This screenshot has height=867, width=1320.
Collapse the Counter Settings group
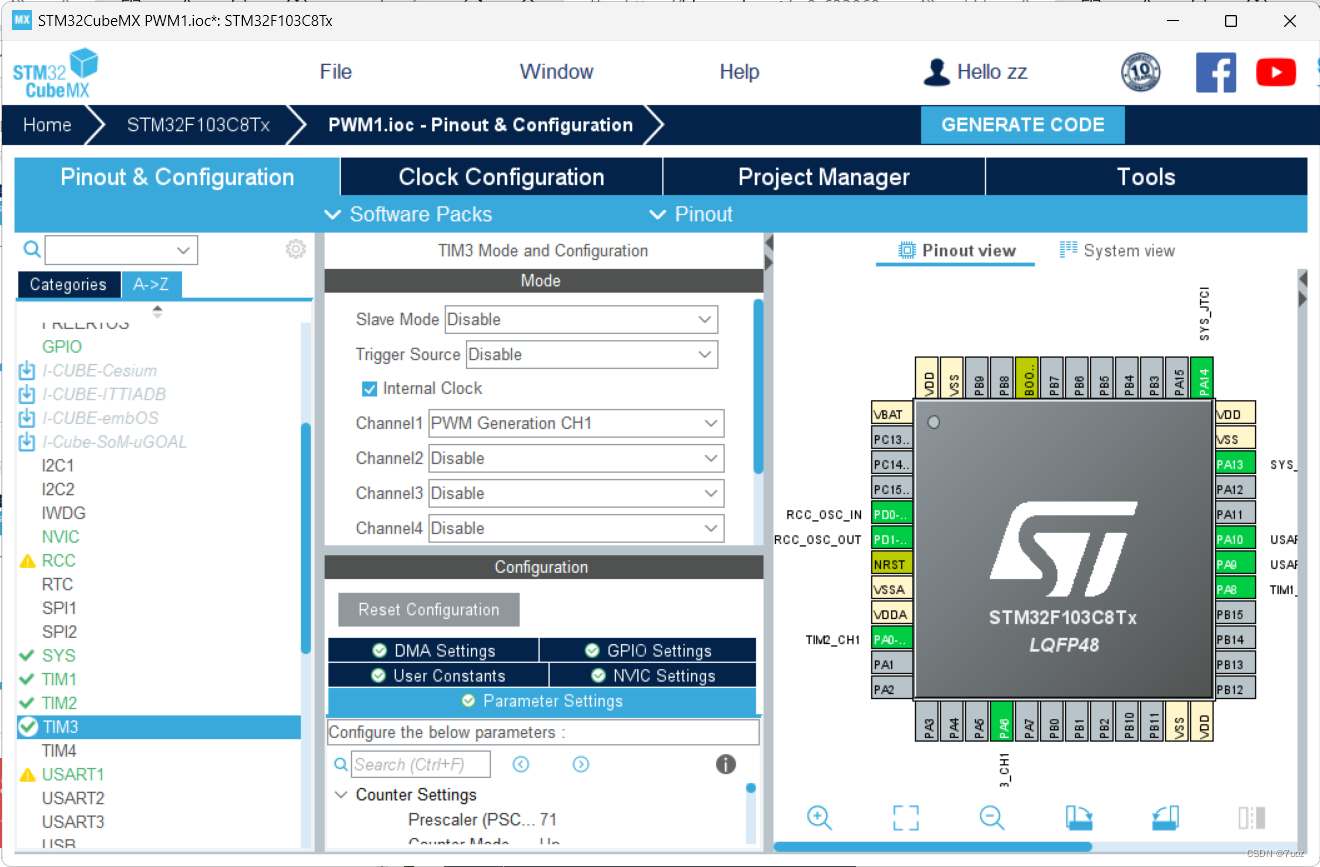coord(341,795)
